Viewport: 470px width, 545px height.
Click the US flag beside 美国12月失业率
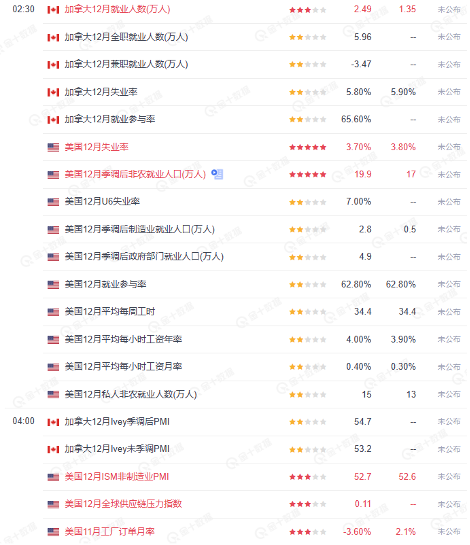click(53, 147)
